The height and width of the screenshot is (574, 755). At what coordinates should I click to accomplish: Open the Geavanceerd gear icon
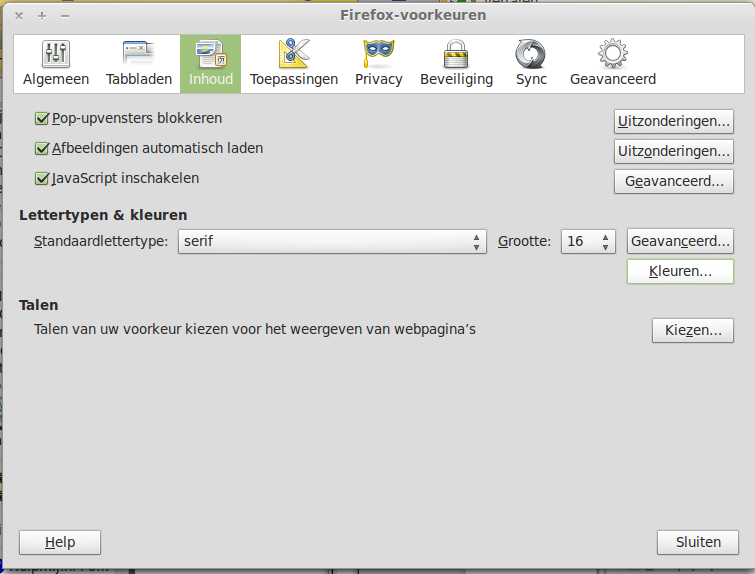pos(612,53)
